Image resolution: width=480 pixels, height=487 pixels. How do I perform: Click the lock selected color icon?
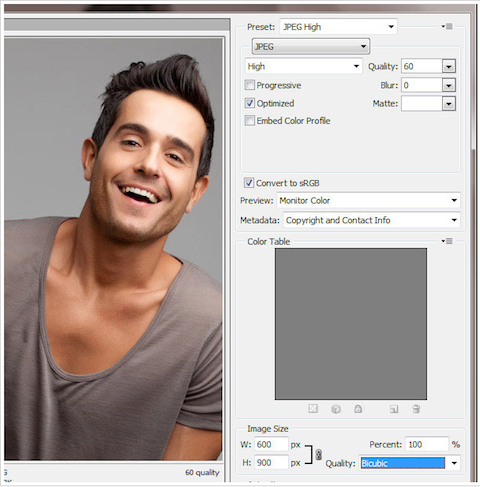(x=358, y=409)
